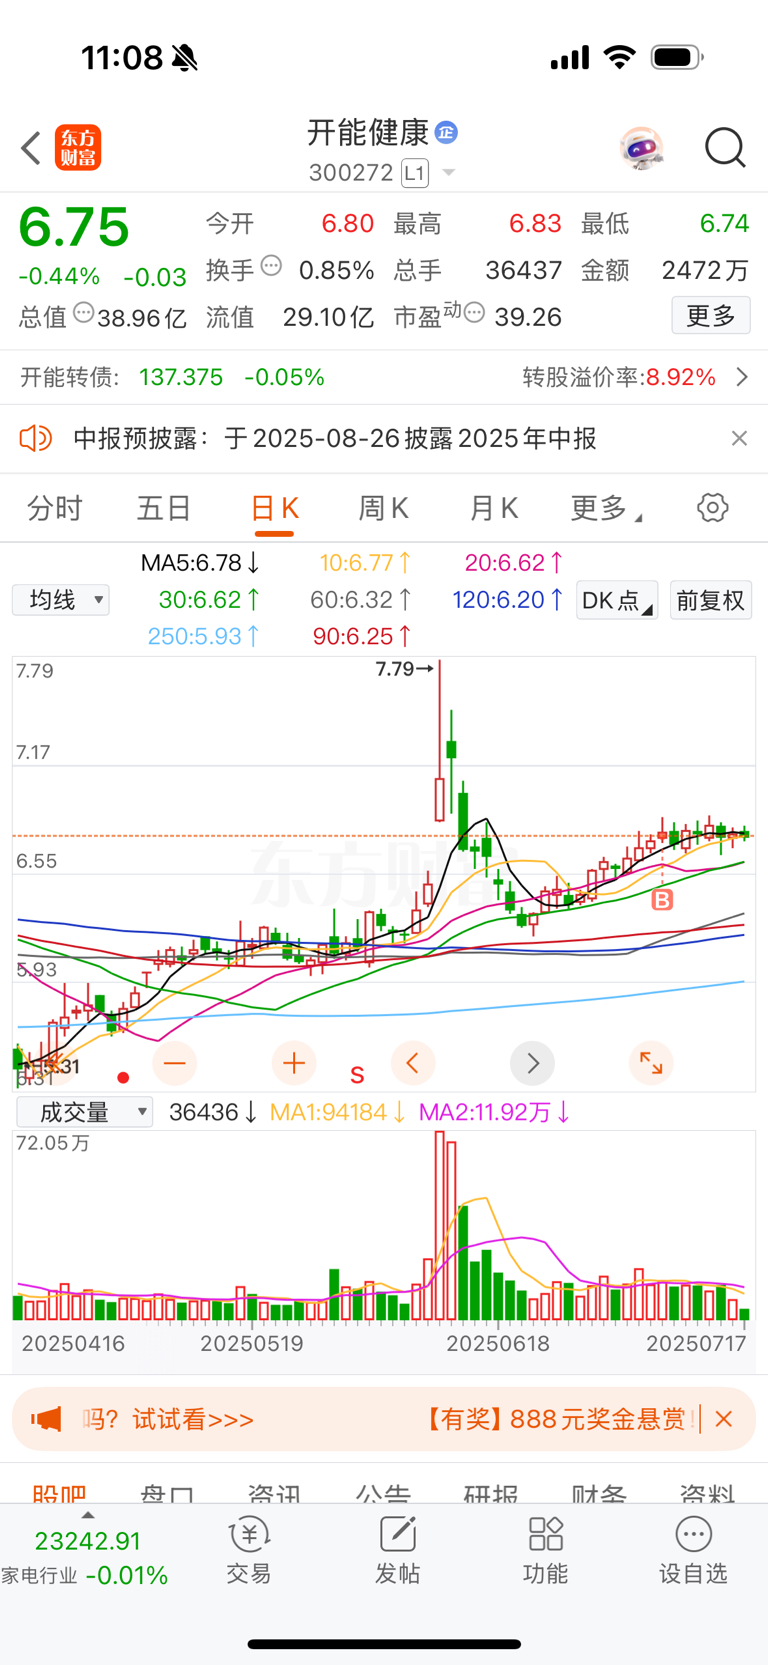Switch to 分时 tab
Image resolution: width=769 pixels, height=1665 pixels.
(55, 509)
